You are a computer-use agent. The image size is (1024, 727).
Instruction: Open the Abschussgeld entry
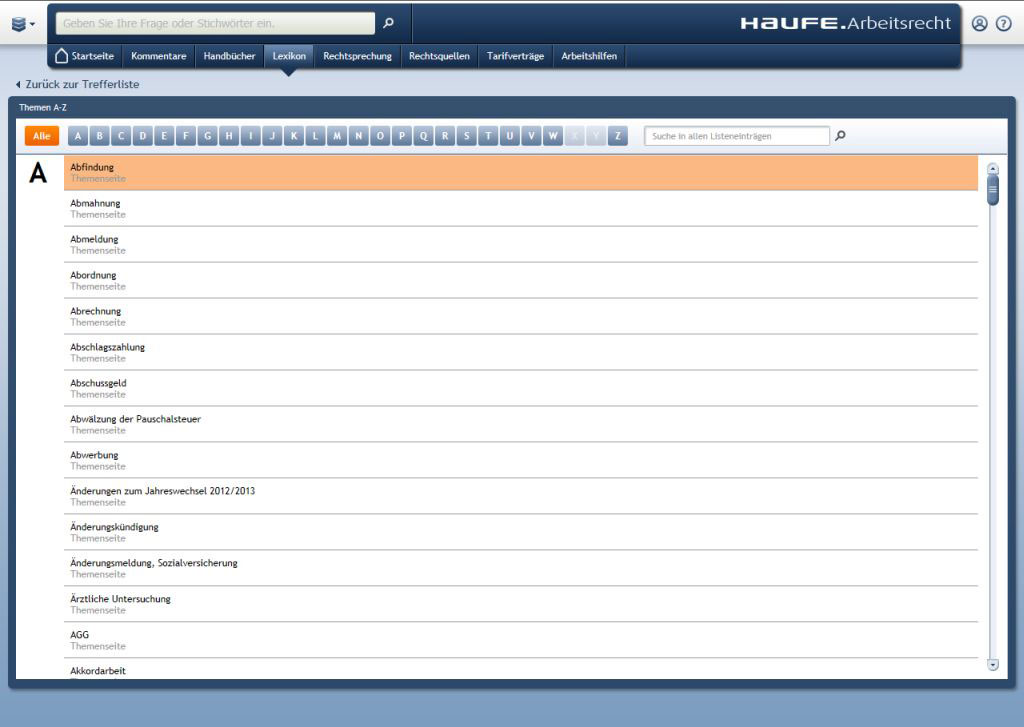[x=520, y=388]
